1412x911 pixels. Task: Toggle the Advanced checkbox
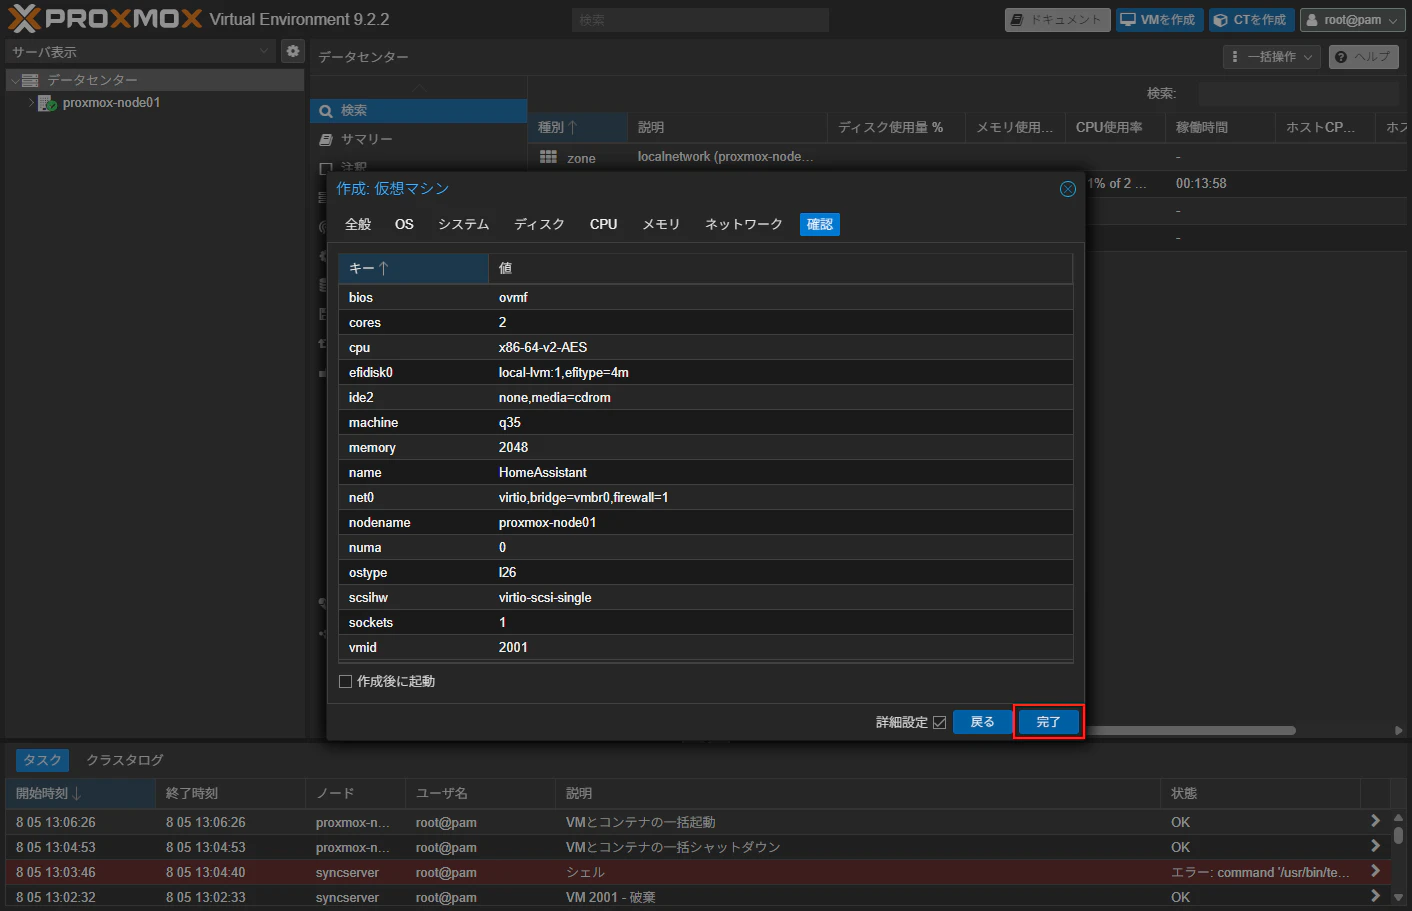pos(939,722)
